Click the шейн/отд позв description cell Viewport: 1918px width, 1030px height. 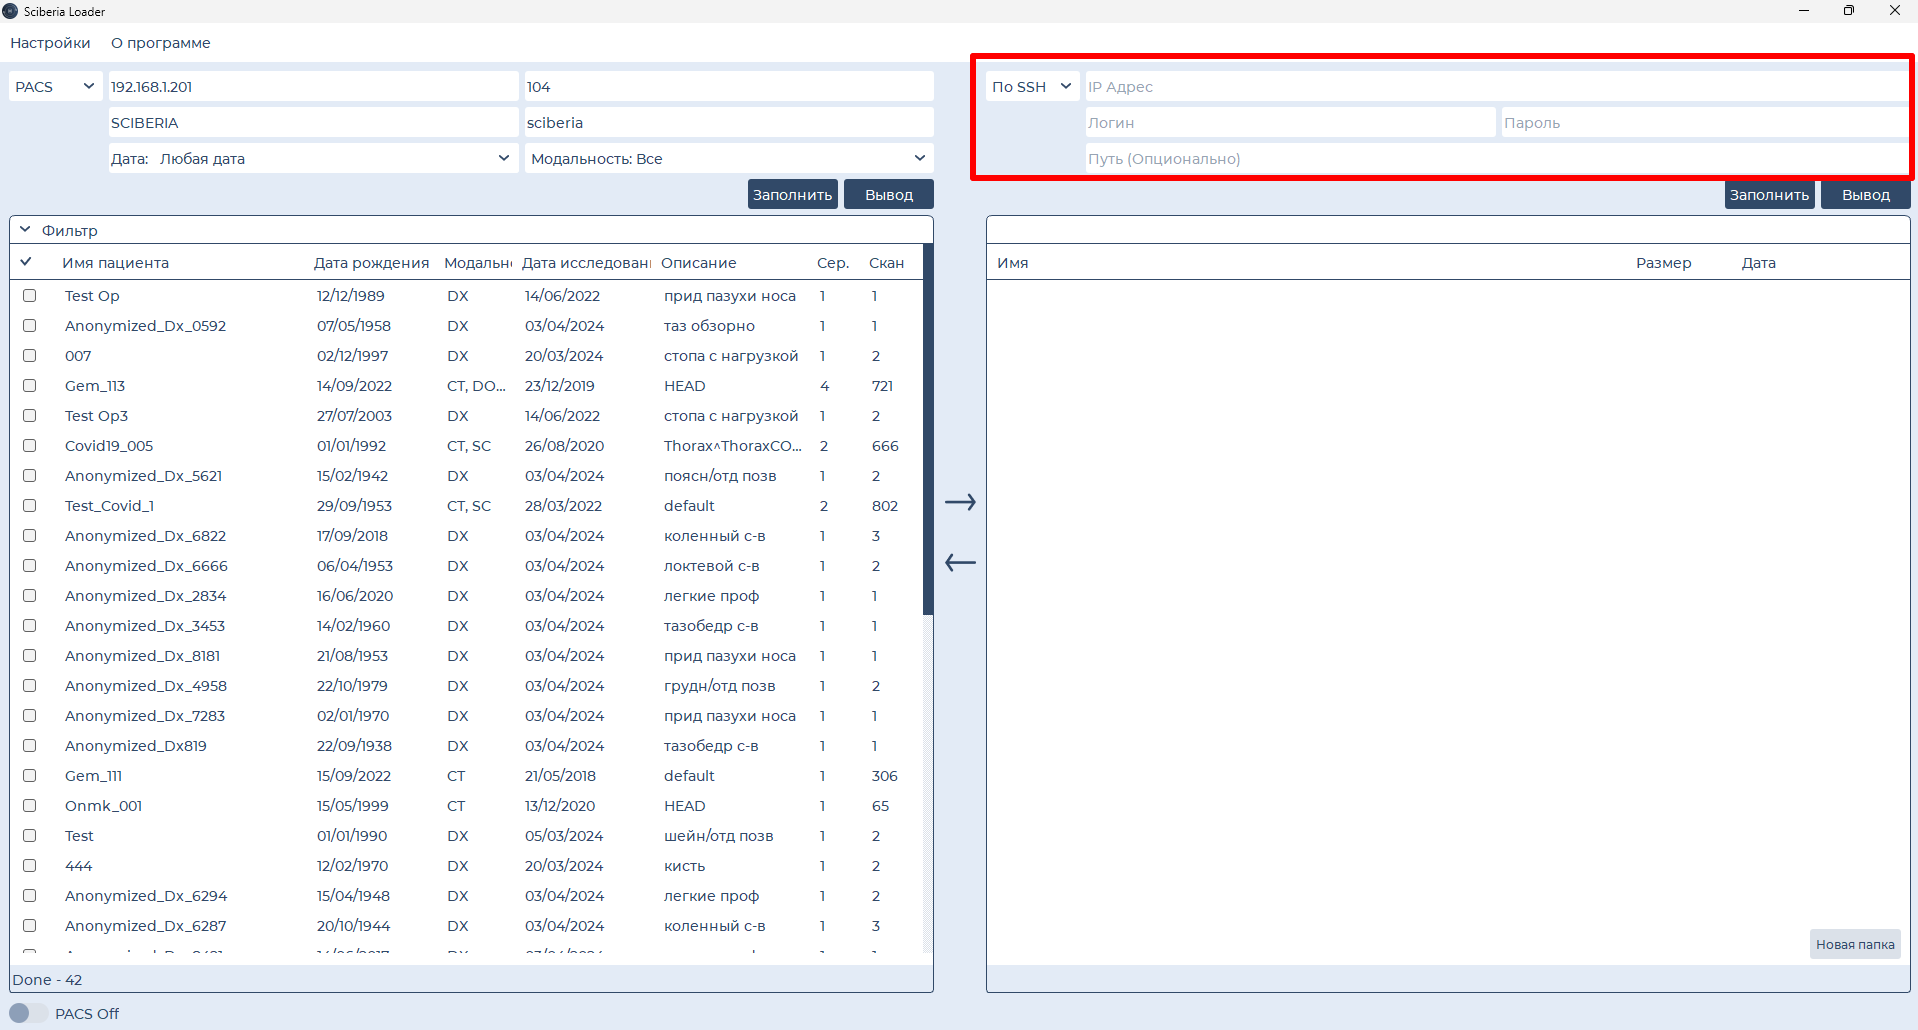(718, 836)
